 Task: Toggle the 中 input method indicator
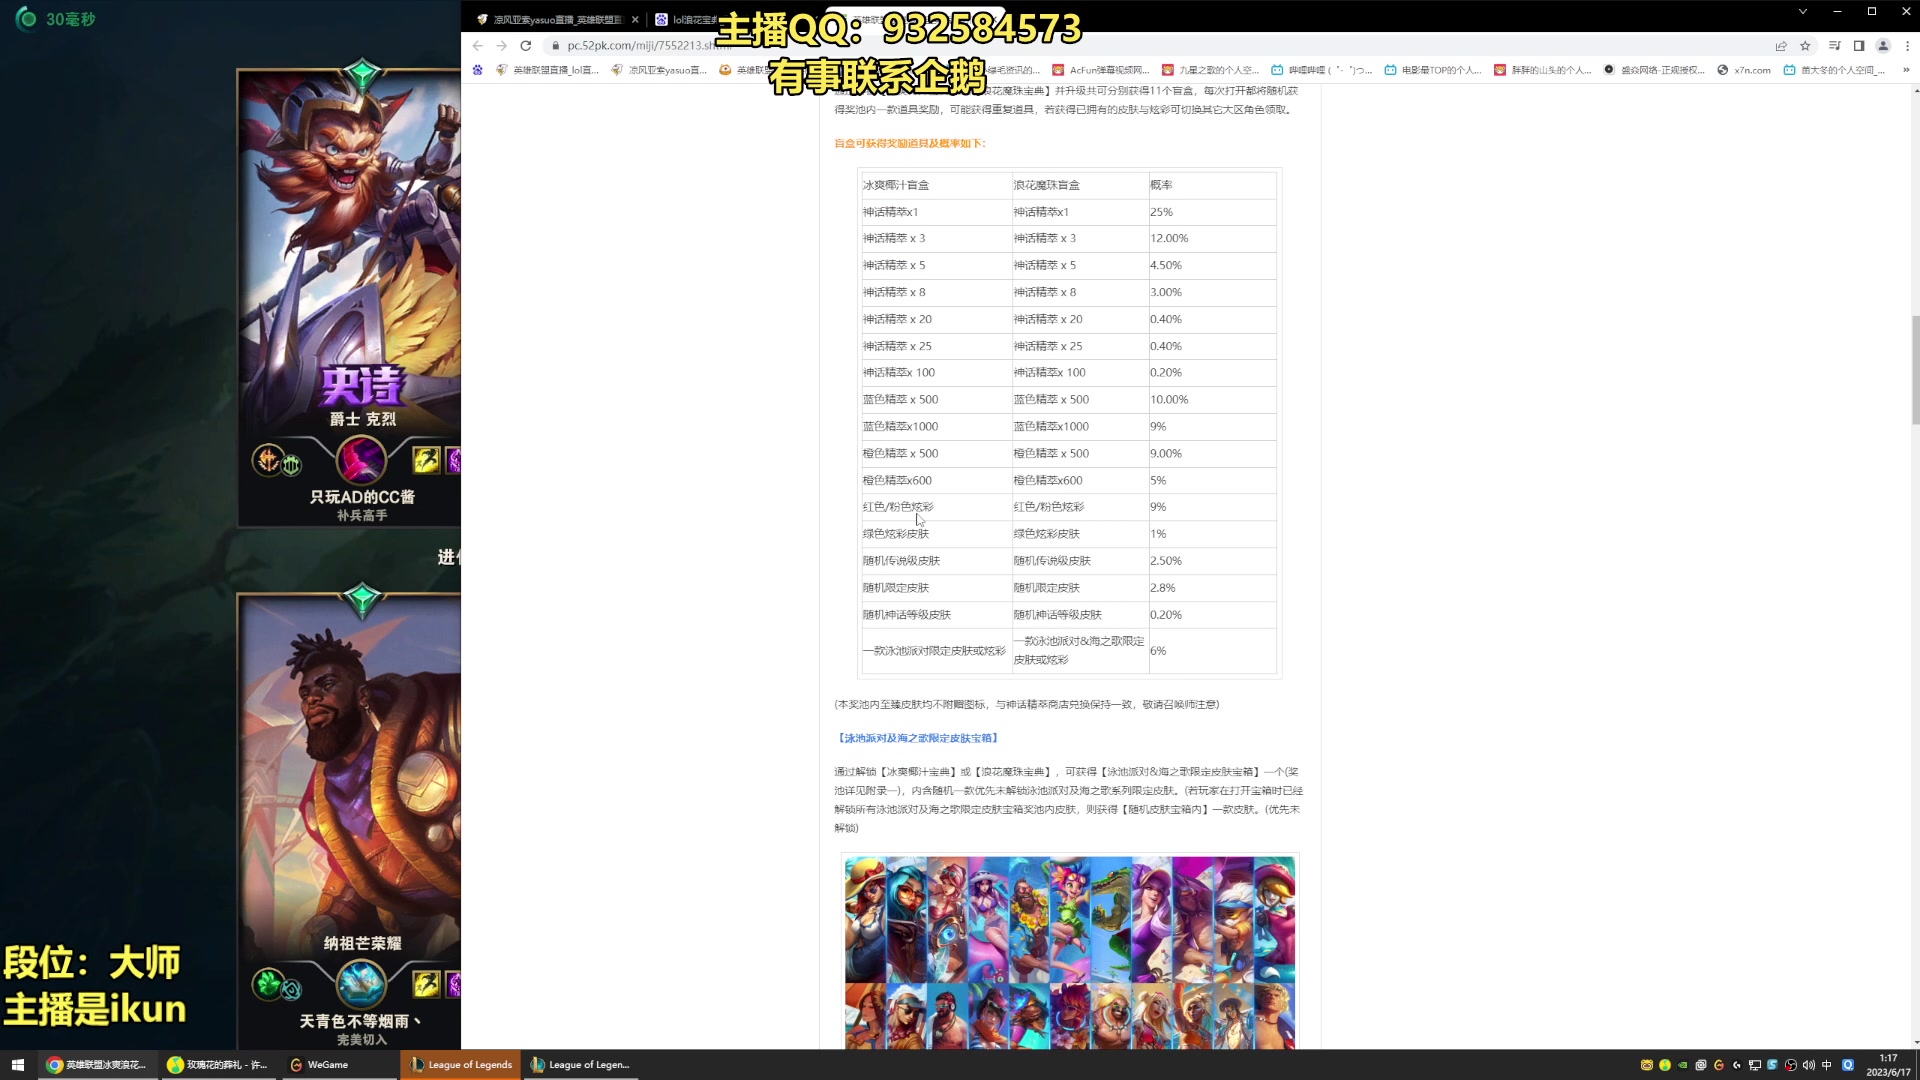coord(1827,1065)
